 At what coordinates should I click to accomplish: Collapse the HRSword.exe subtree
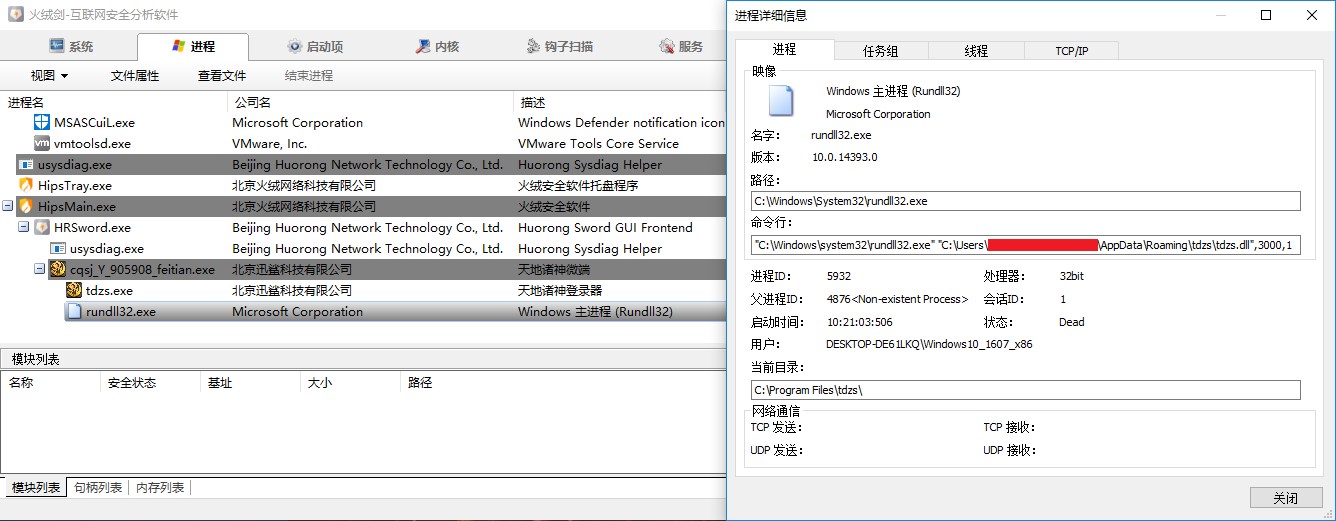(x=24, y=228)
